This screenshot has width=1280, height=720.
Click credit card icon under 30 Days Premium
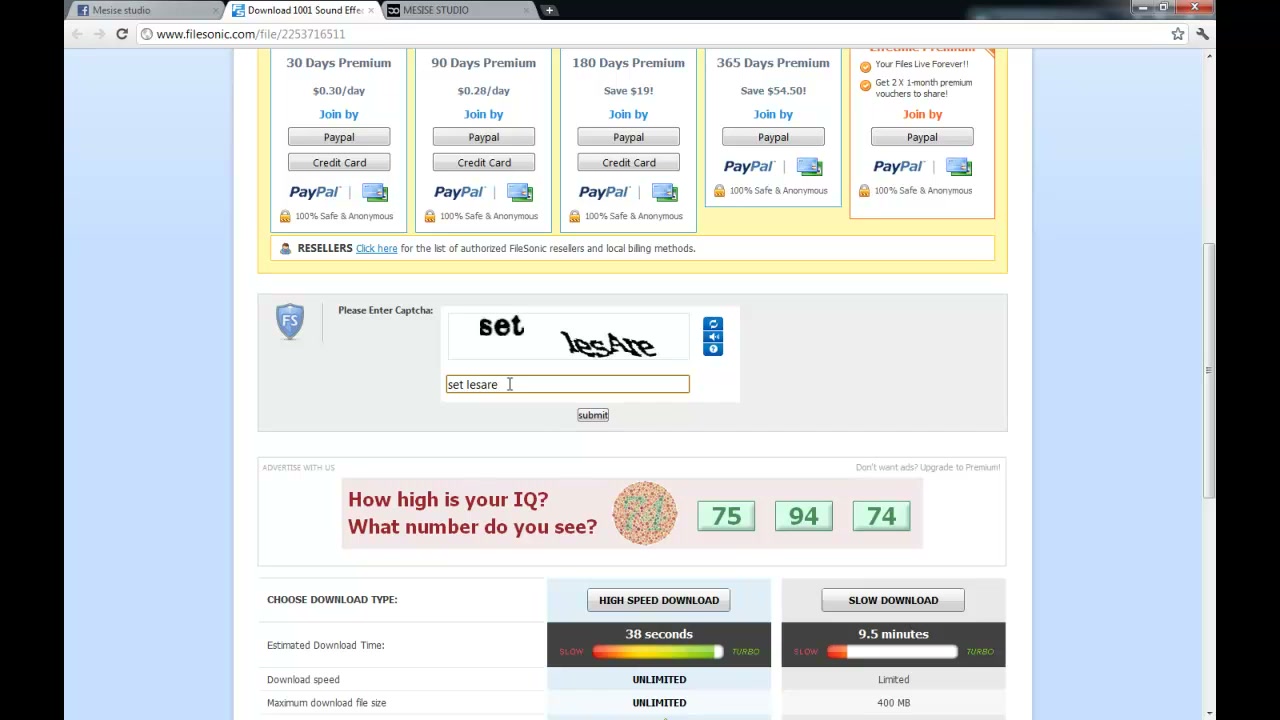(x=375, y=192)
